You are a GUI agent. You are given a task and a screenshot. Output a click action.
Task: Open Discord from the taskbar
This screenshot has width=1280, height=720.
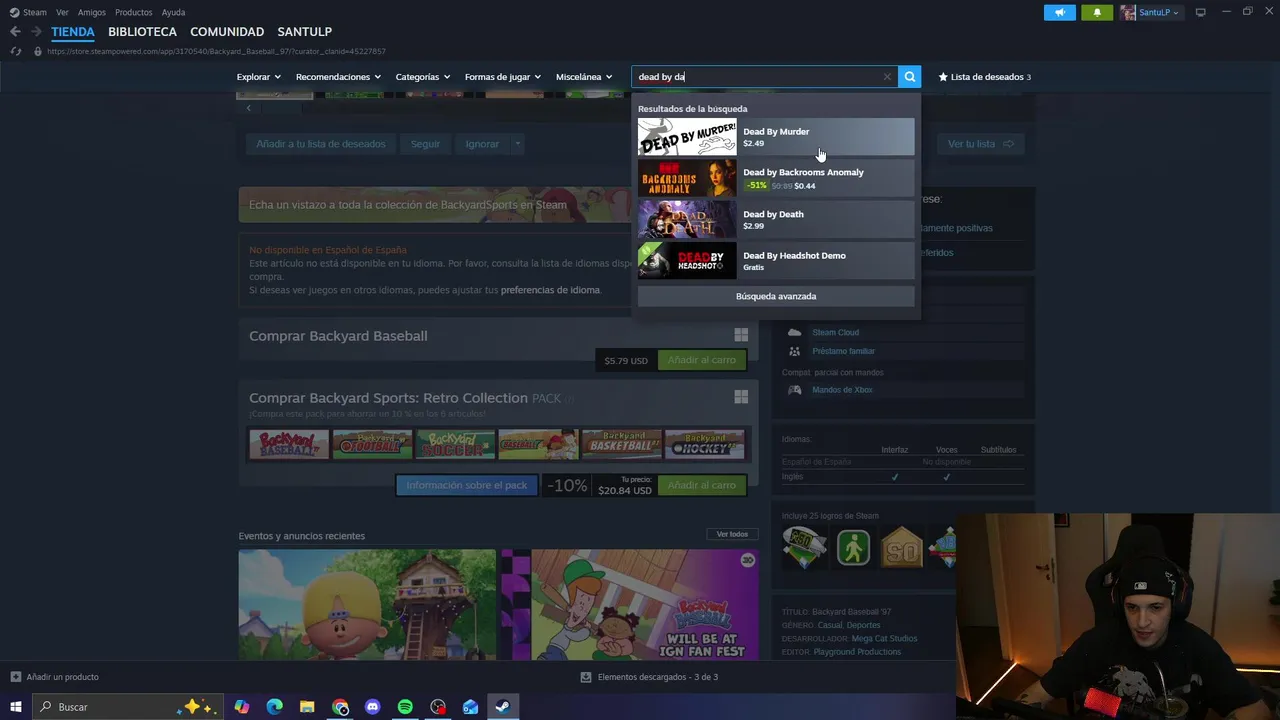(x=373, y=707)
